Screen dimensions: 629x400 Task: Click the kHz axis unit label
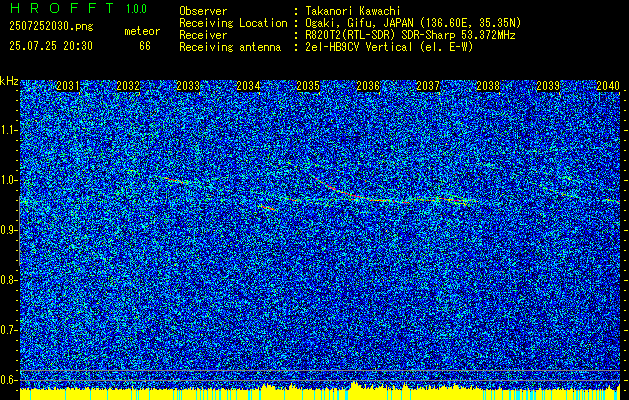tap(9, 81)
